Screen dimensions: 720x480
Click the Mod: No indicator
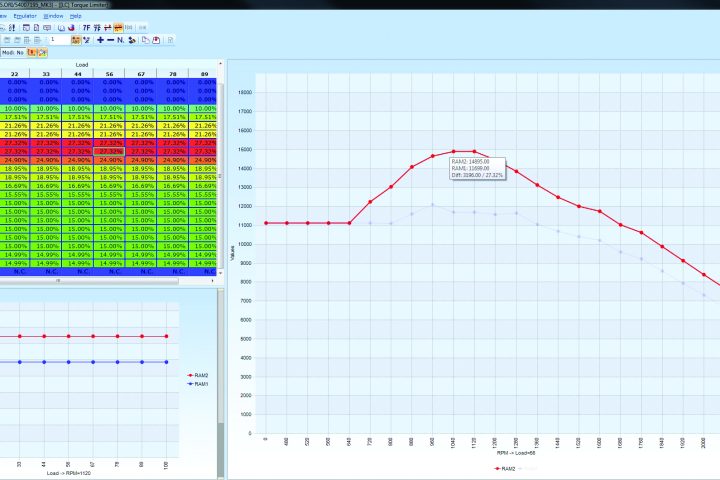click(12, 51)
